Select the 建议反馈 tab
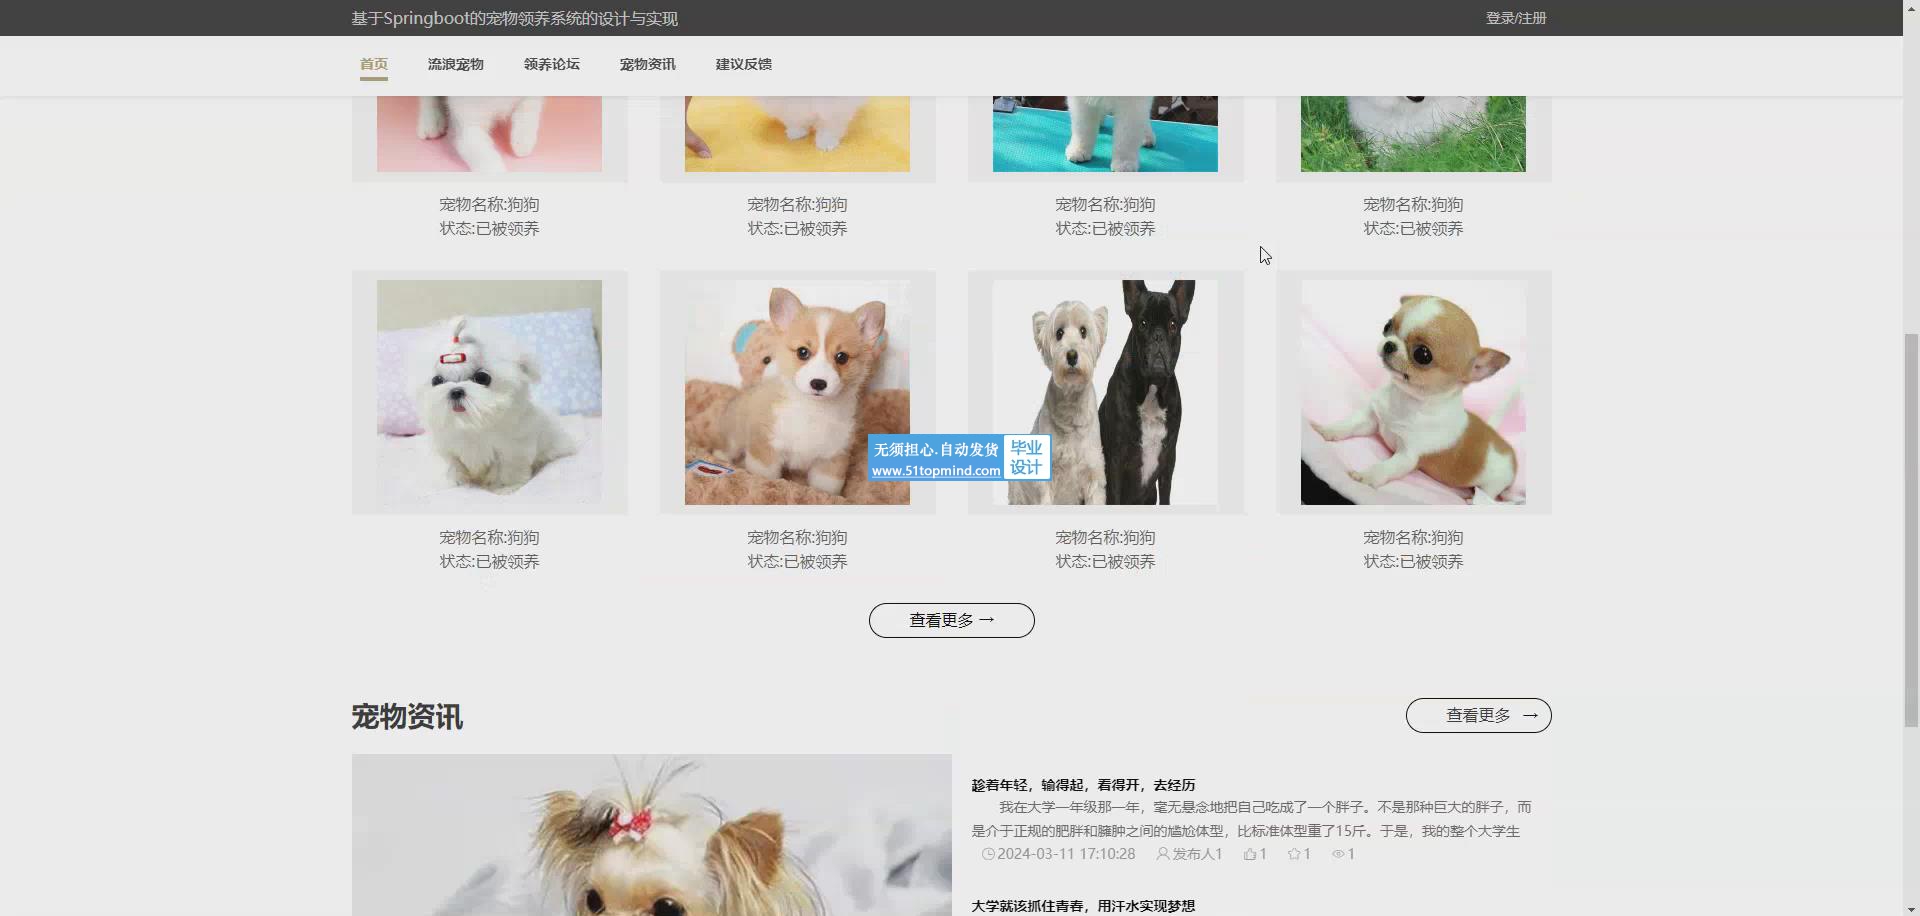This screenshot has height=916, width=1920. pyautogui.click(x=743, y=64)
